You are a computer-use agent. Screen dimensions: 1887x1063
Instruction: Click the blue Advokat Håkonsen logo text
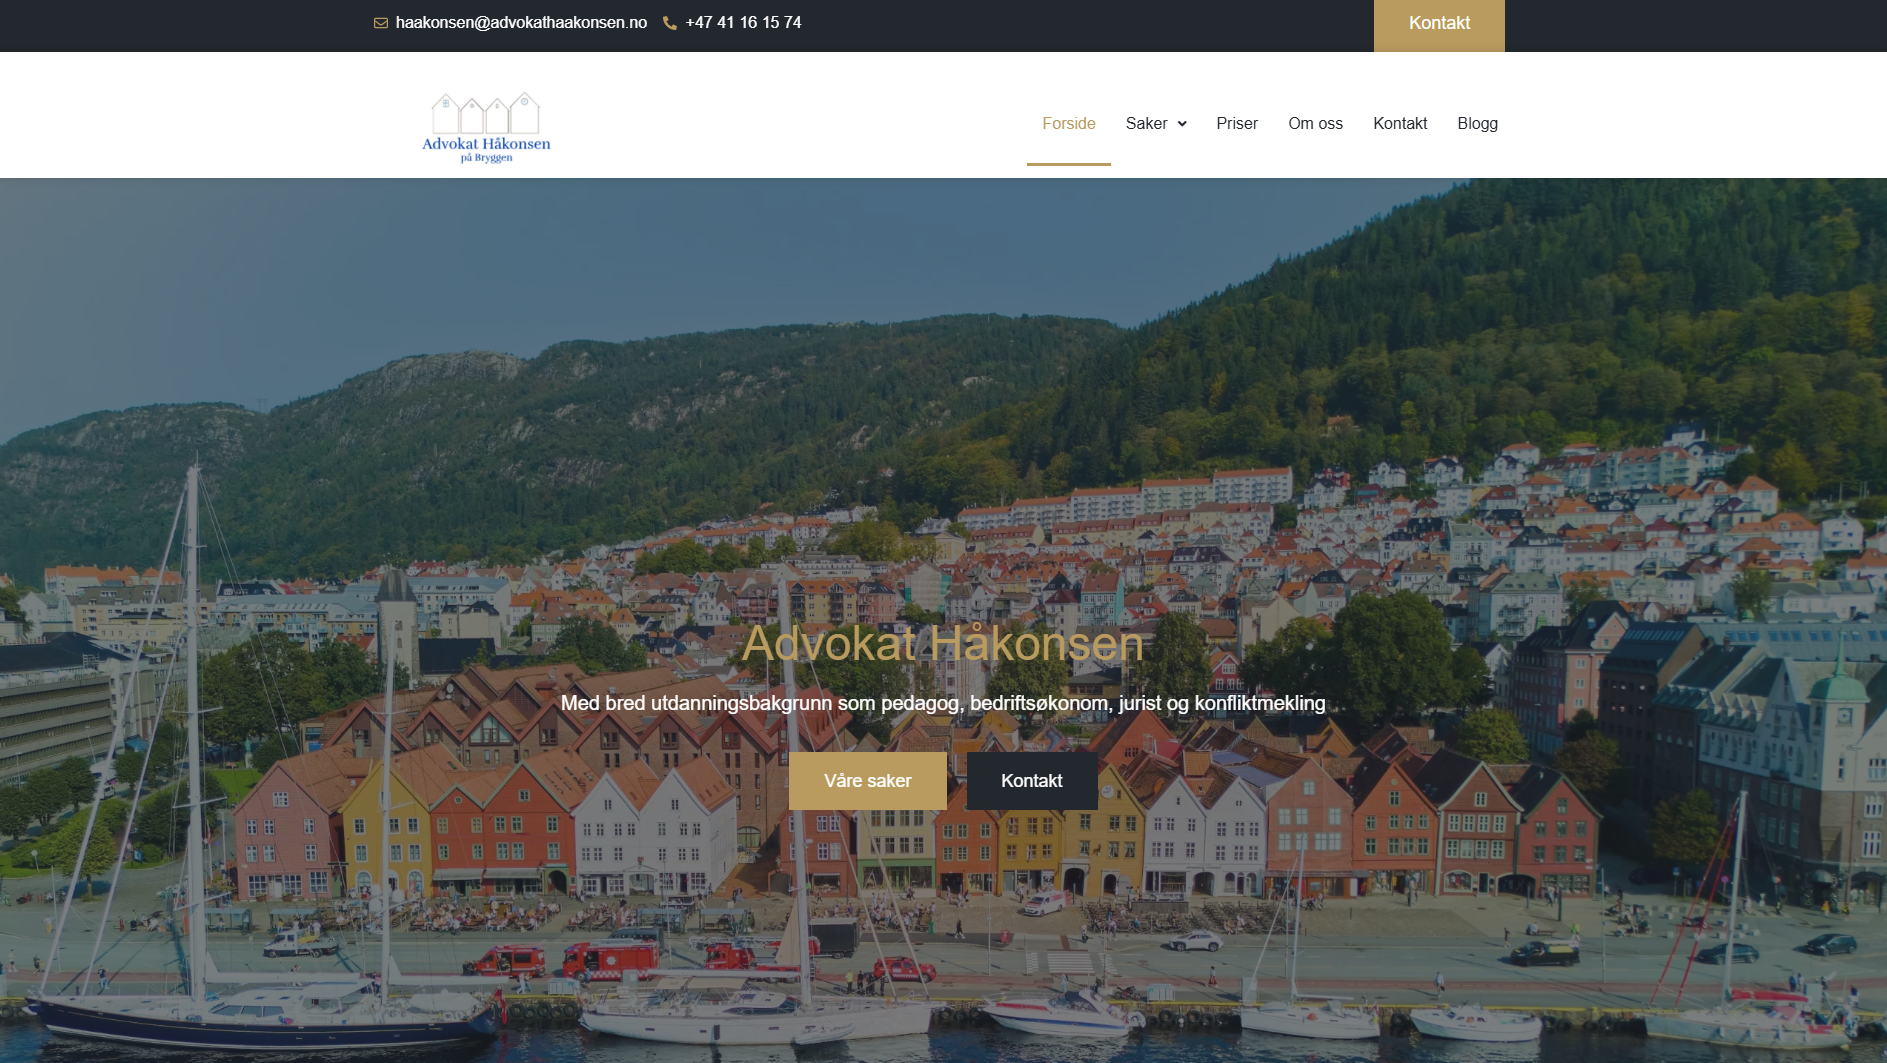(x=486, y=144)
